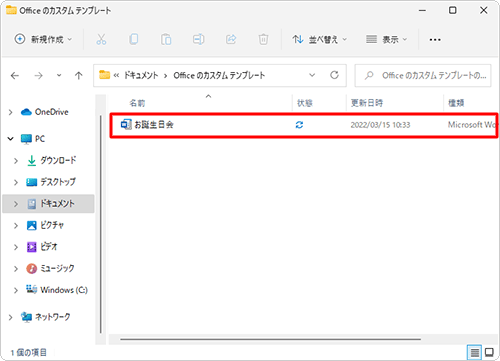Expand the OneDrive tree node
500x361 pixels.
(11, 112)
